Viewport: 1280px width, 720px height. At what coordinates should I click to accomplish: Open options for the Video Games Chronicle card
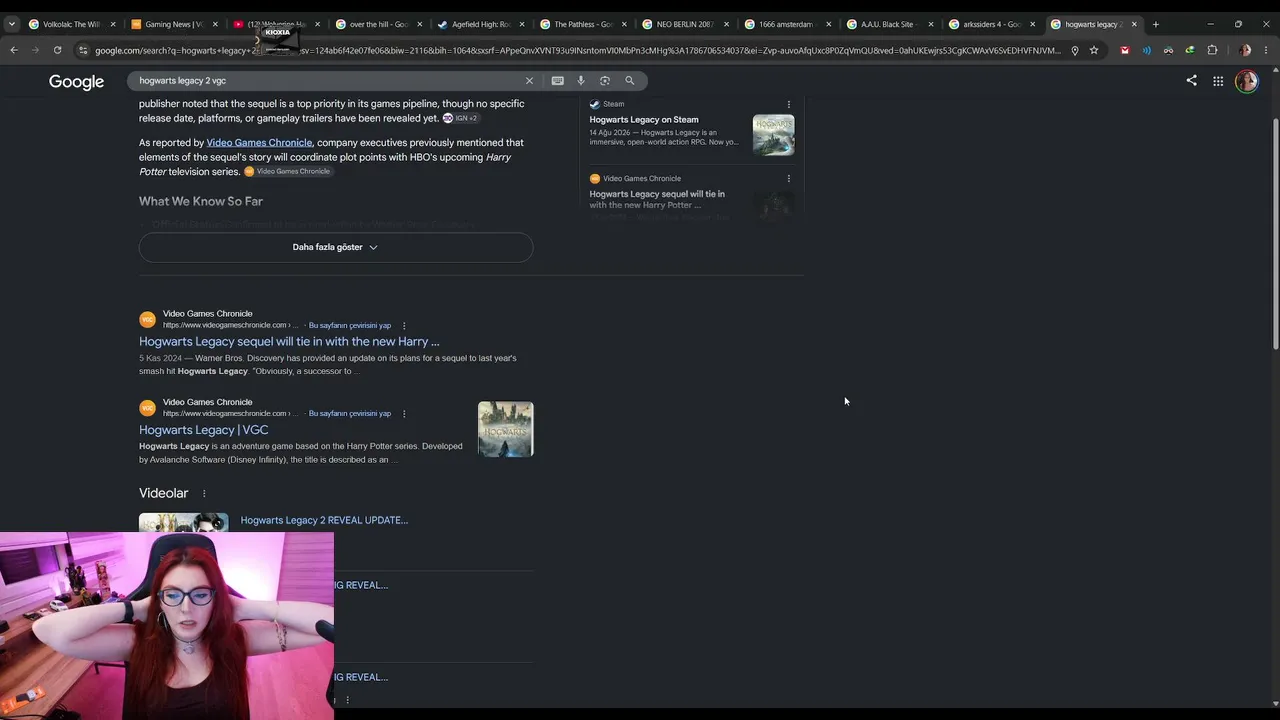(788, 179)
